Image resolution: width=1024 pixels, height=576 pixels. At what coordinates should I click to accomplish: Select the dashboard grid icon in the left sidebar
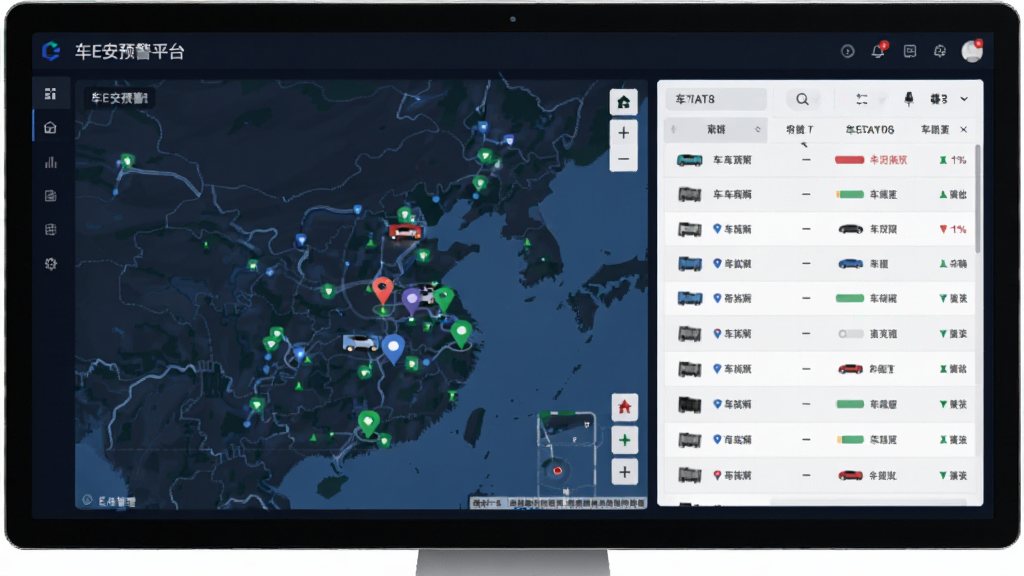(50, 94)
